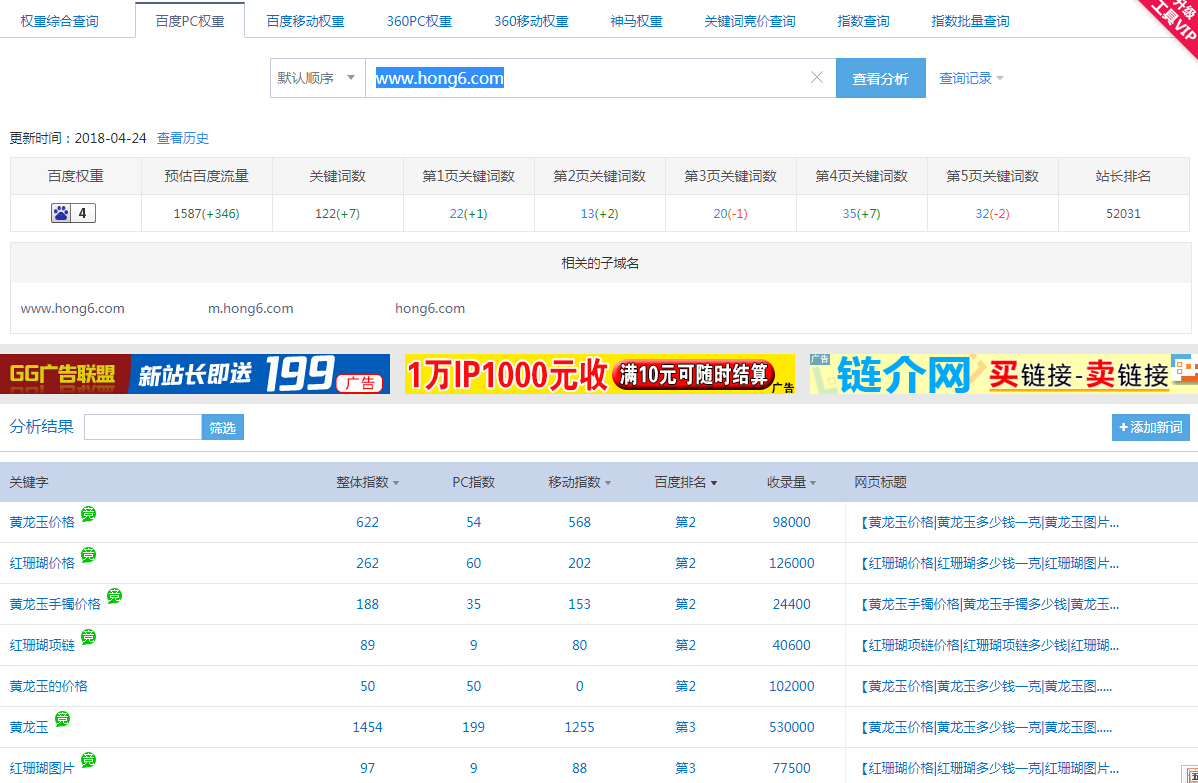Open the 查看历史 link
Screen dimensions: 1198x783
click(183, 138)
